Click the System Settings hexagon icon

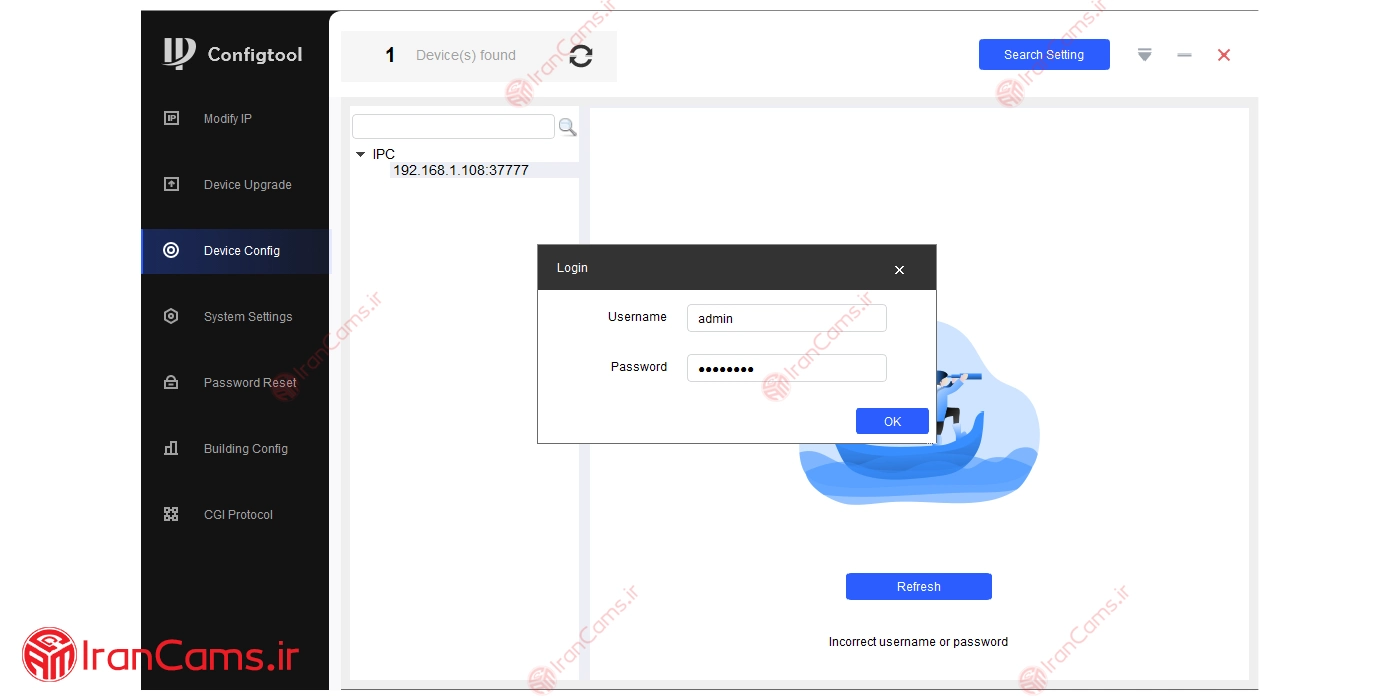click(x=171, y=316)
